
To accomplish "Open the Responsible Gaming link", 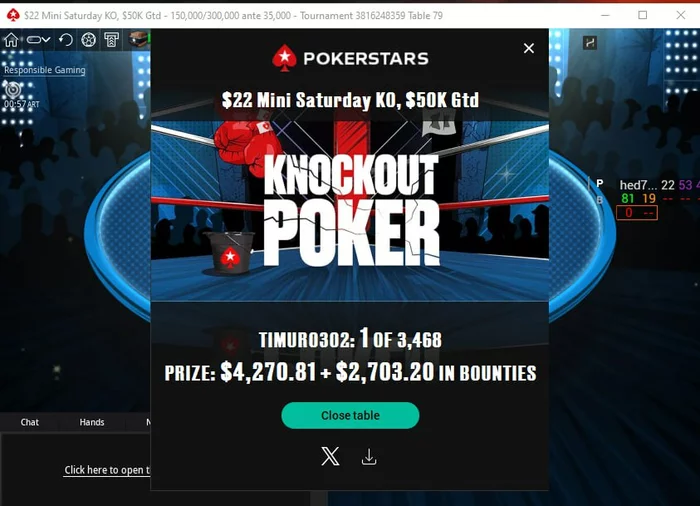I will point(45,70).
